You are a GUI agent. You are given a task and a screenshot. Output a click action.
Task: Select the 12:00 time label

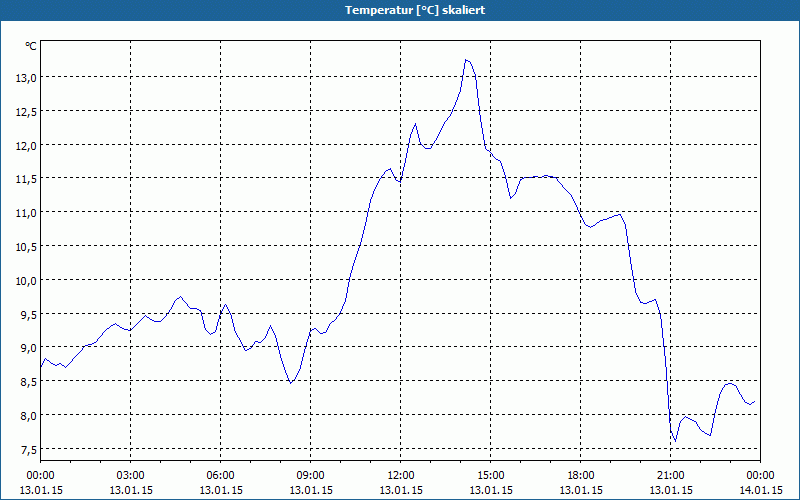(x=401, y=476)
